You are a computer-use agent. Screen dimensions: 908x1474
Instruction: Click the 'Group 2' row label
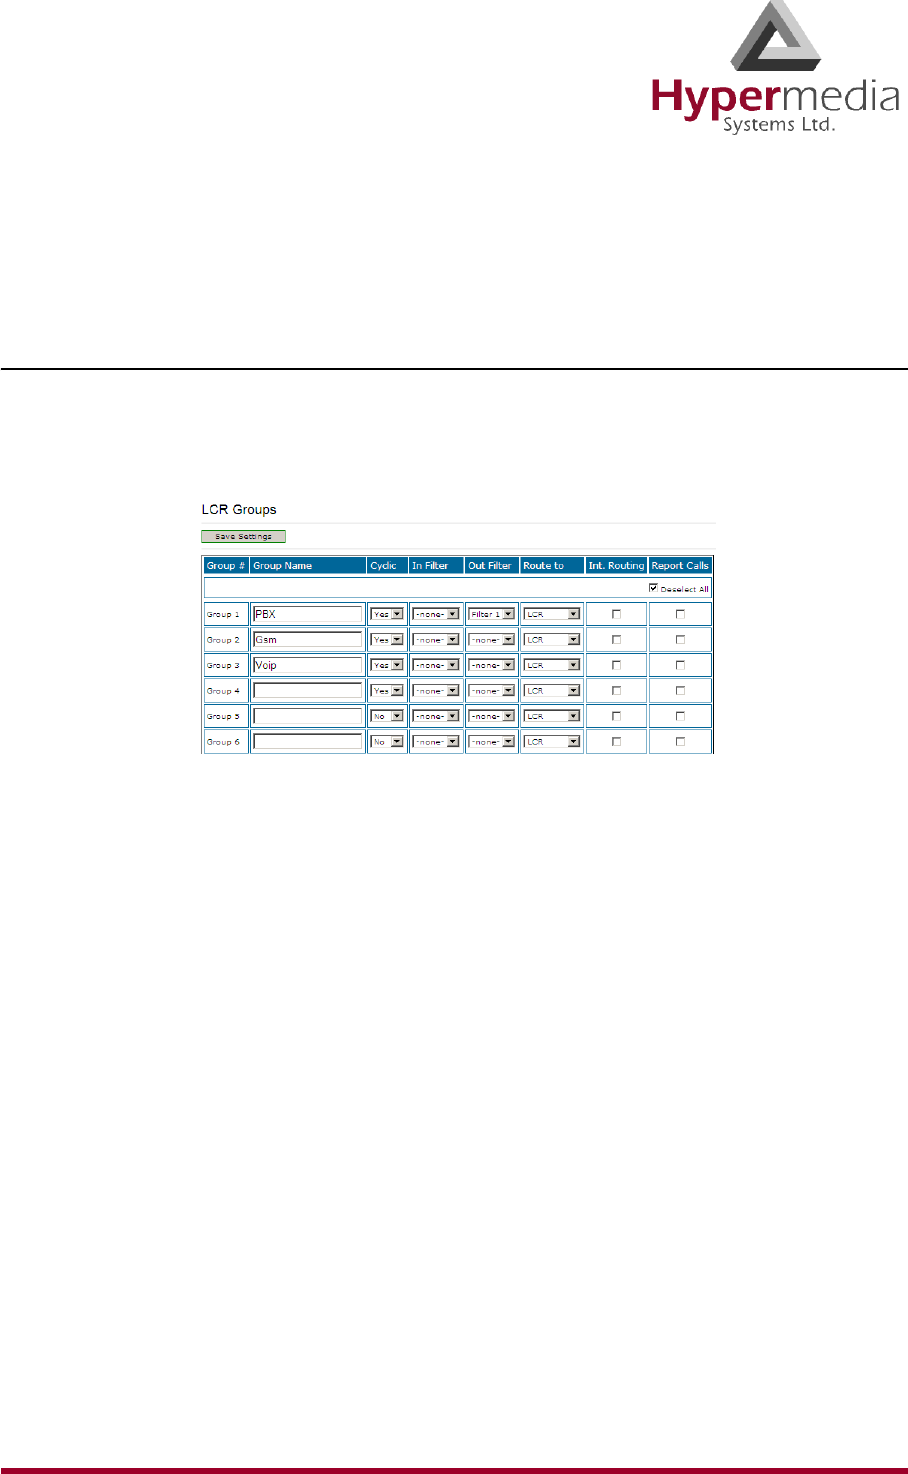pyautogui.click(x=223, y=640)
